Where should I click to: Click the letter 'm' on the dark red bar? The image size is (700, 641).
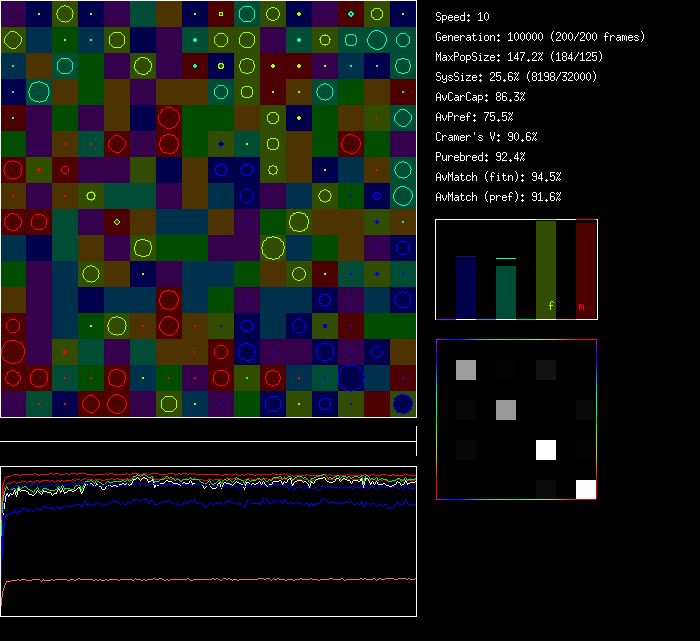pyautogui.click(x=581, y=306)
